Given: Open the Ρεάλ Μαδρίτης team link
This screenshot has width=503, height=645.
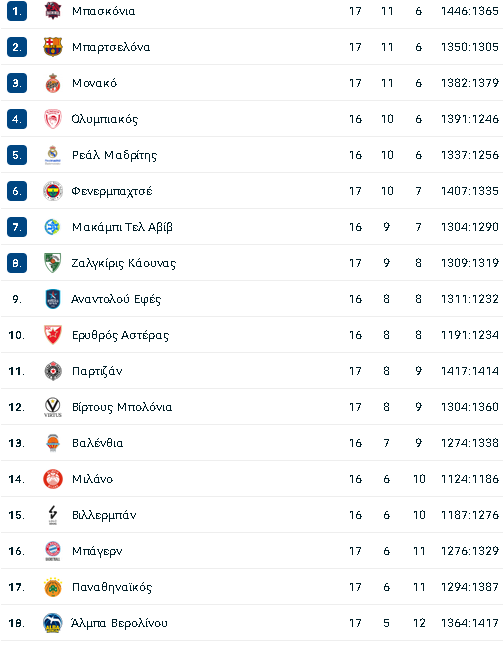Looking at the screenshot, I should [x=114, y=155].
